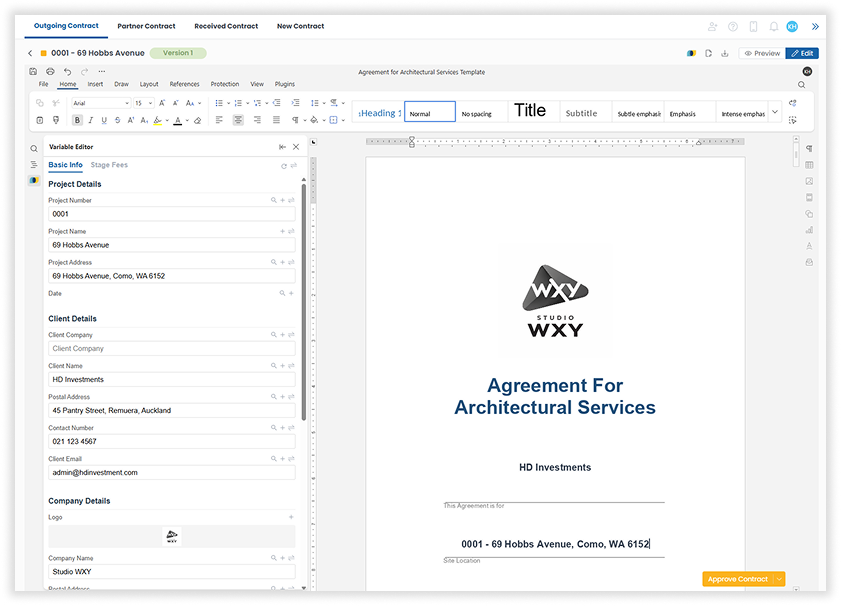Search the document with editor magnifier icon
This screenshot has width=841, height=606.
801,85
